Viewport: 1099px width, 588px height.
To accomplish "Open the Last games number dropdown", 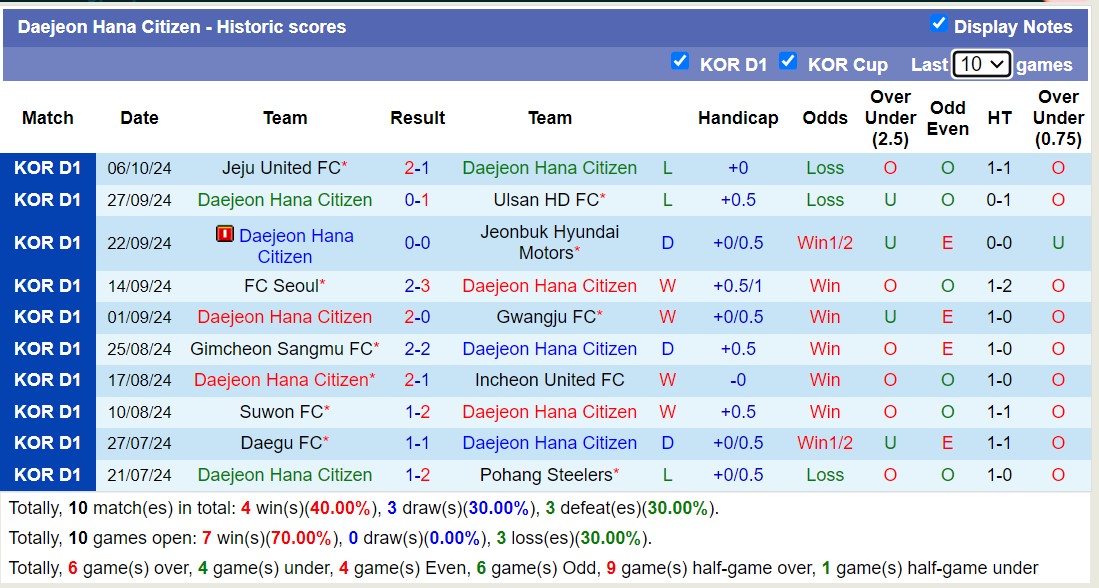I will point(982,63).
